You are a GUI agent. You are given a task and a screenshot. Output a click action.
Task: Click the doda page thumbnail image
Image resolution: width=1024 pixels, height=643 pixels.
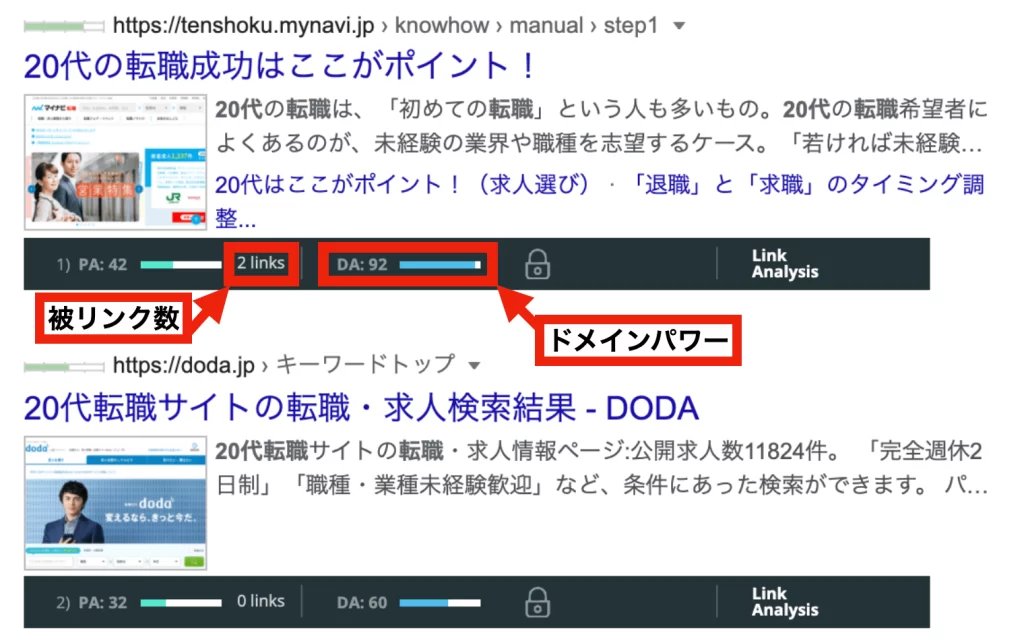tap(115, 503)
